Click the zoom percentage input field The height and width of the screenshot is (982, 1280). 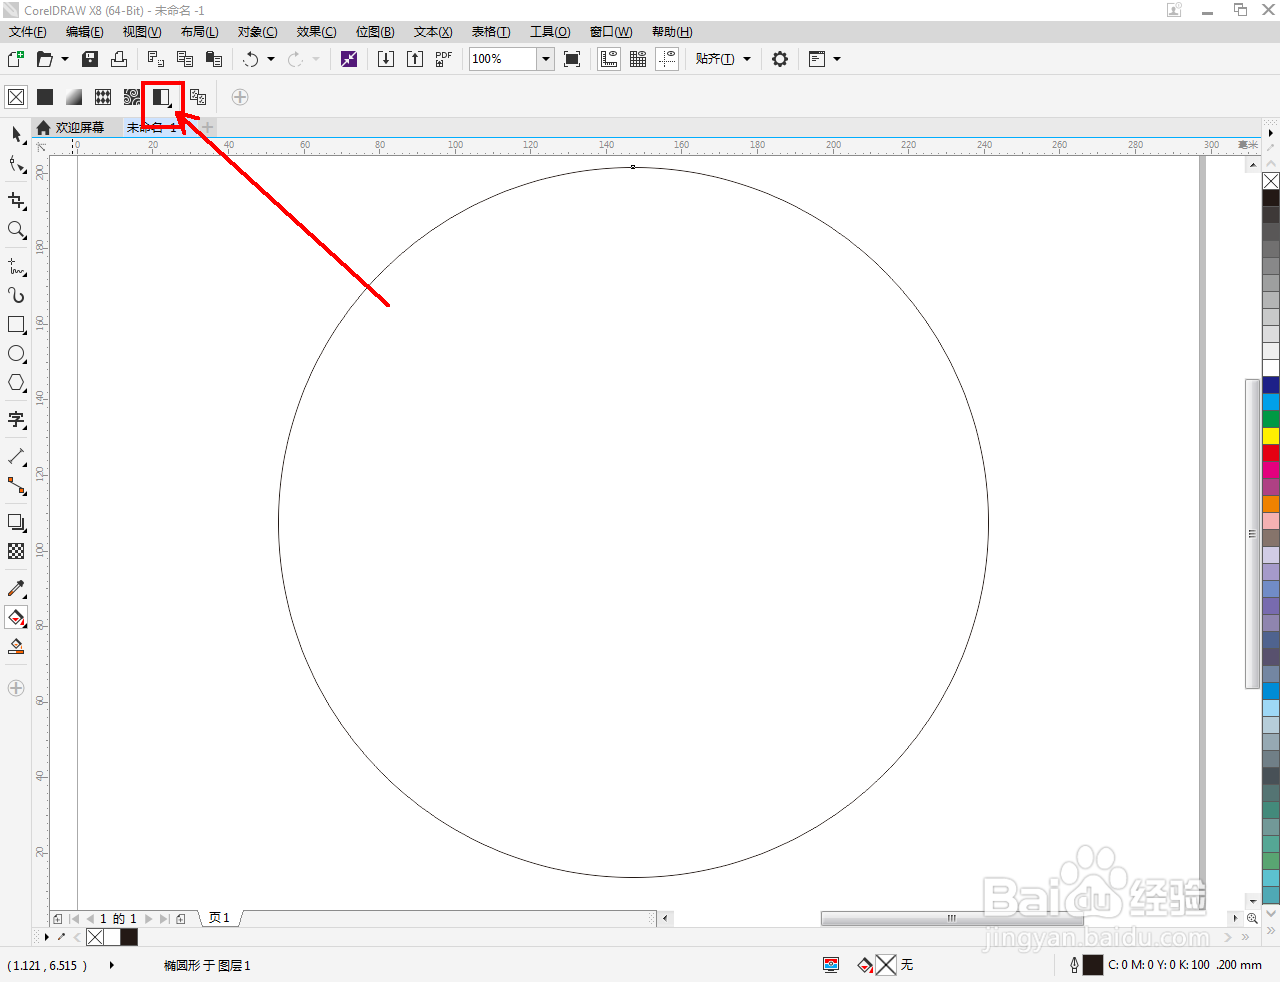click(x=504, y=59)
